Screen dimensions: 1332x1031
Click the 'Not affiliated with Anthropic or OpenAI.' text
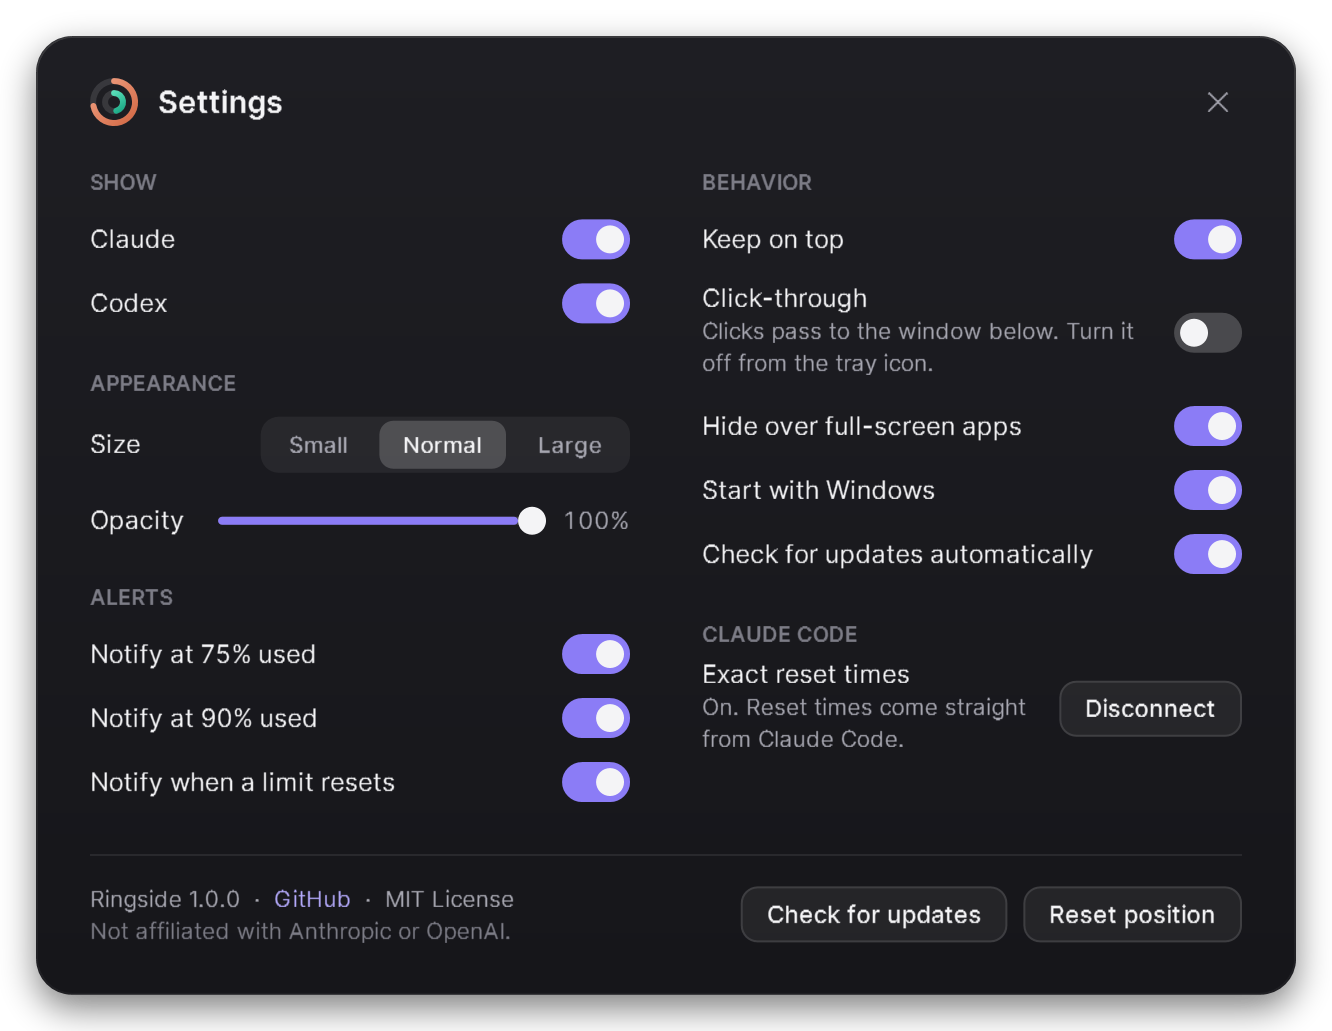coord(300,931)
